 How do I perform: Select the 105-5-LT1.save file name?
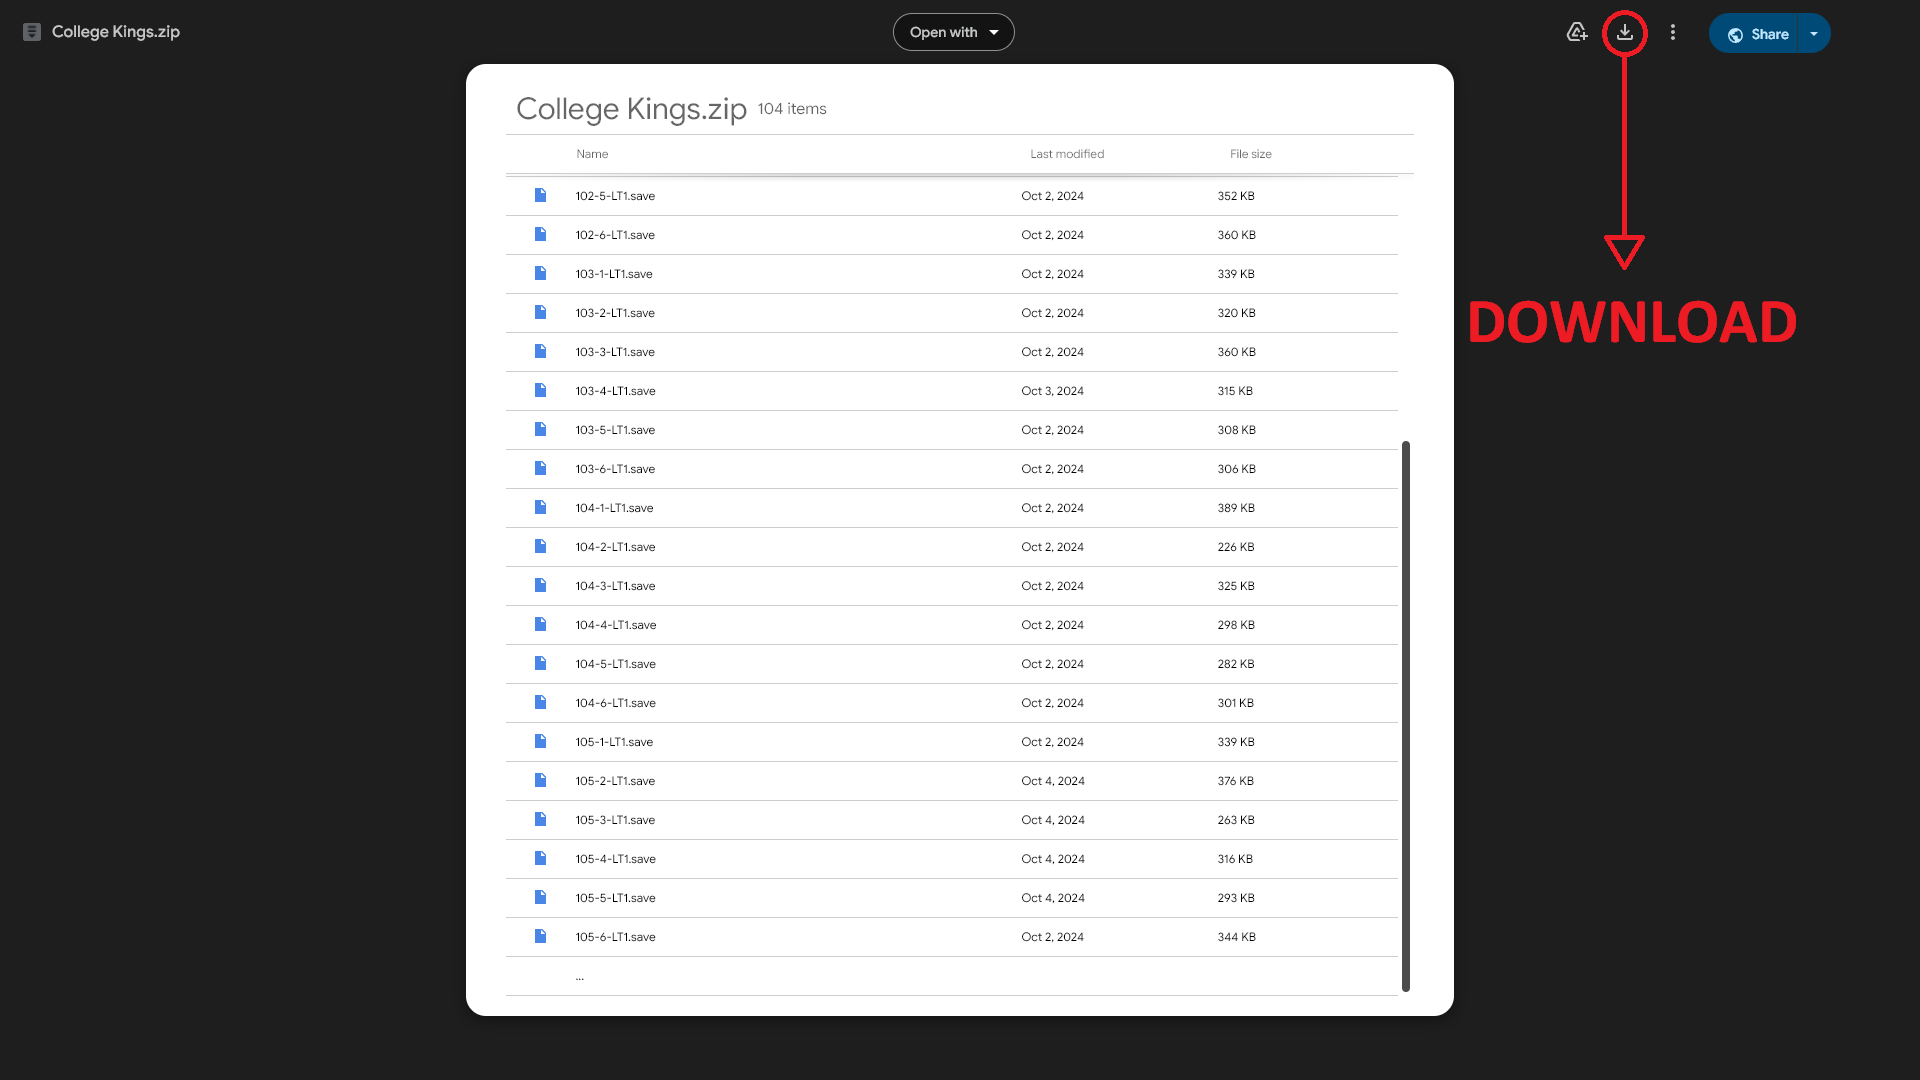615,898
